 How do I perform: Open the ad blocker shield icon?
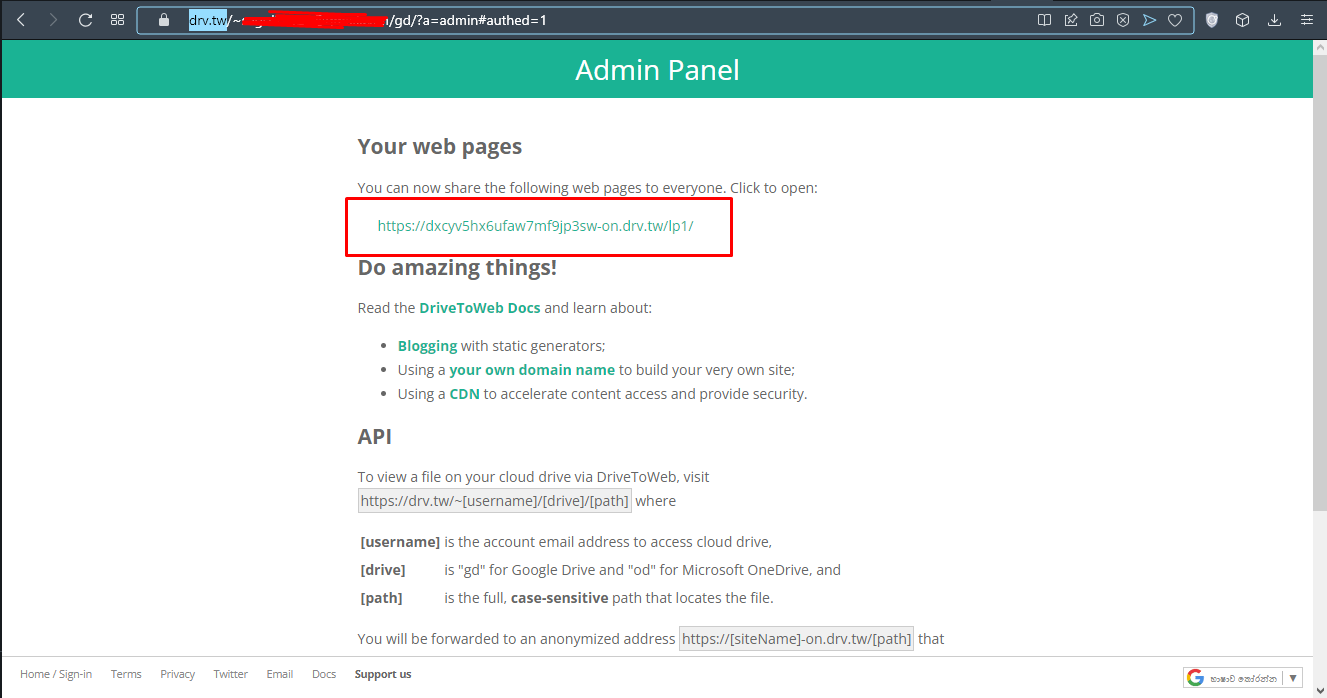1123,20
